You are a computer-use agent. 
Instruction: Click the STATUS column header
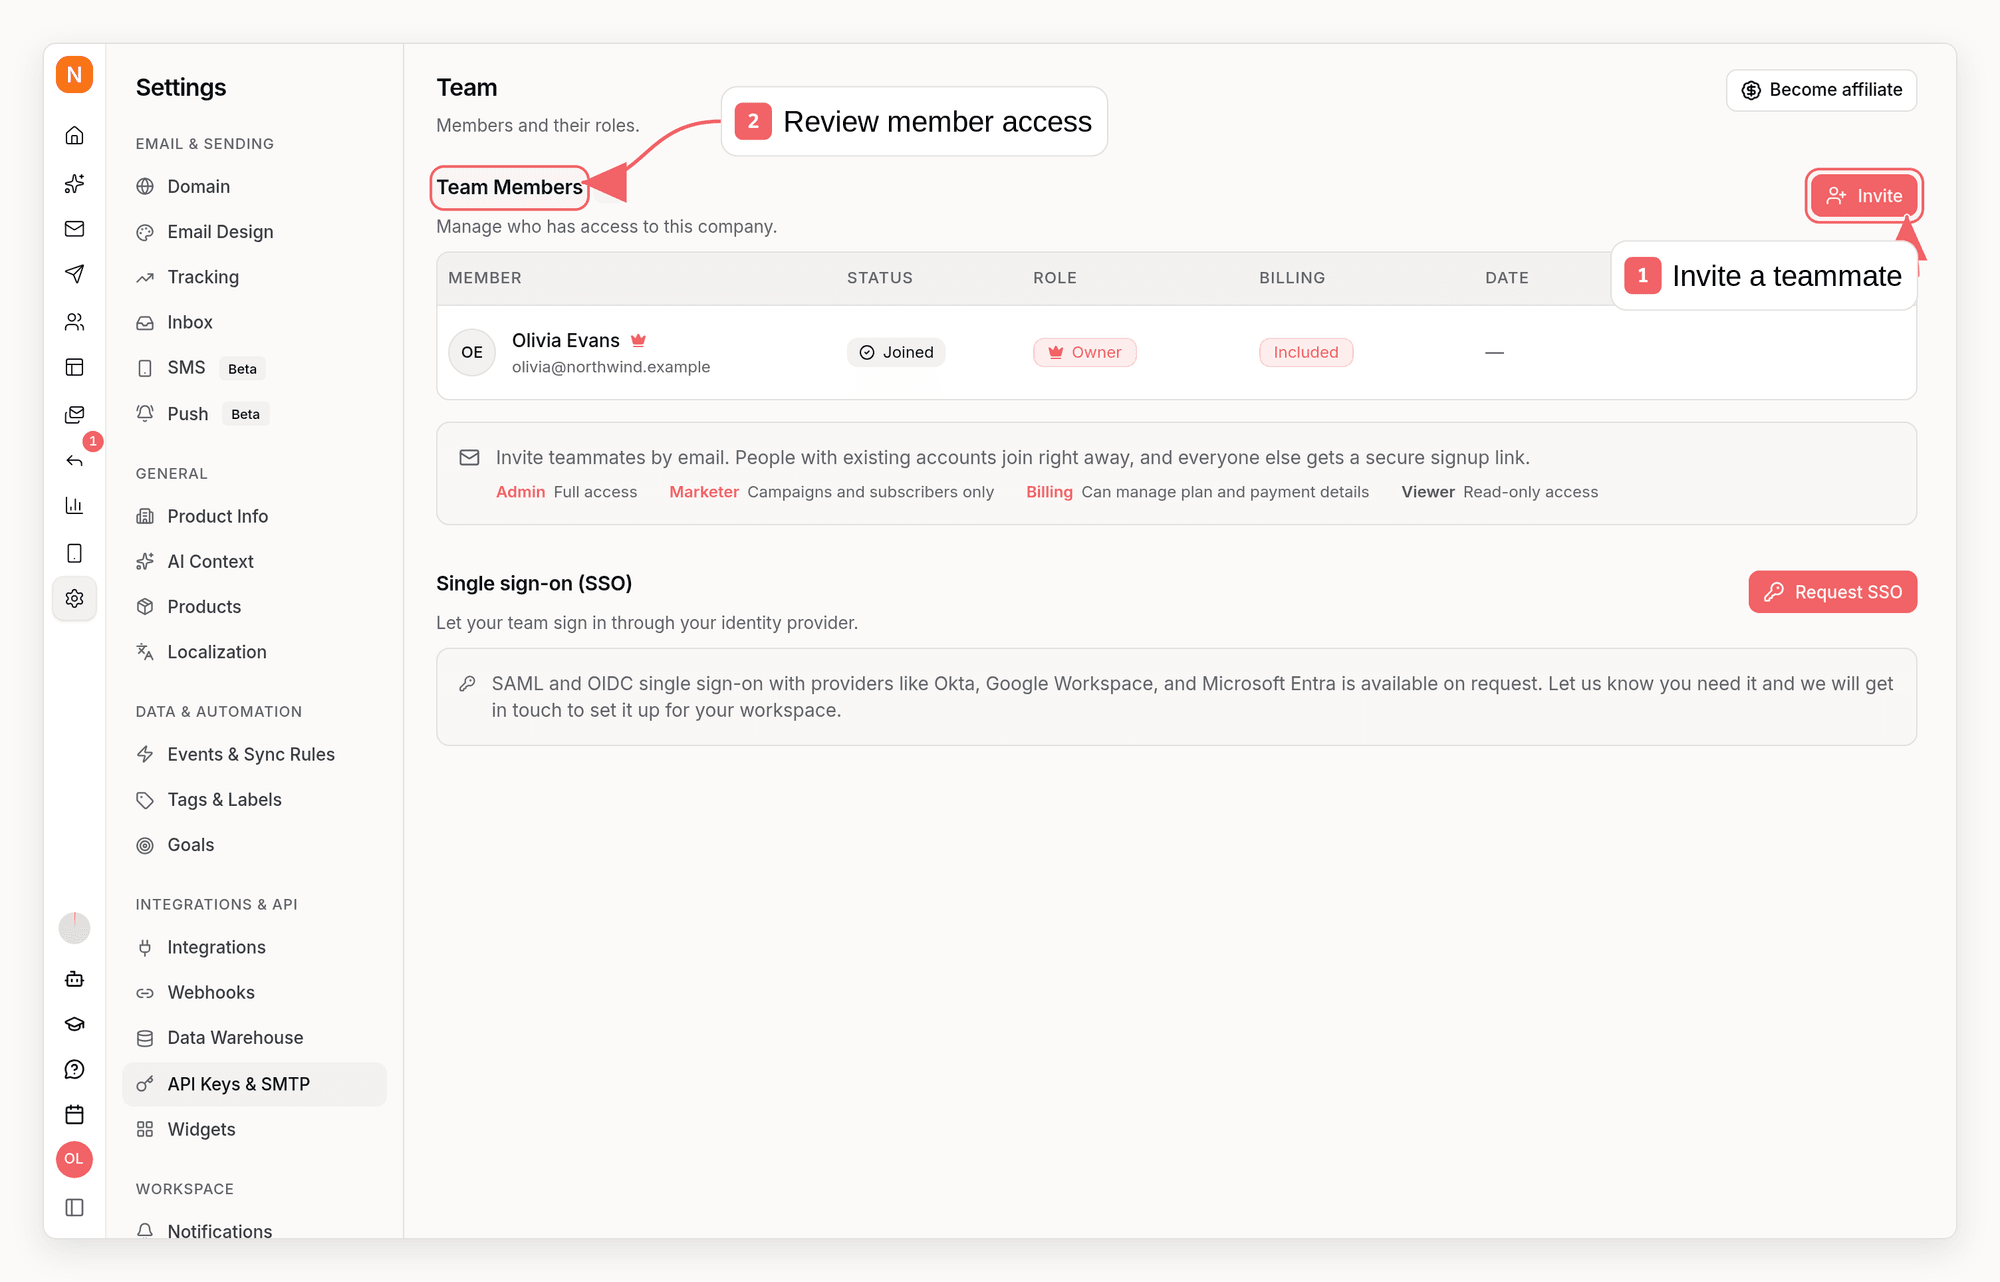coord(880,278)
